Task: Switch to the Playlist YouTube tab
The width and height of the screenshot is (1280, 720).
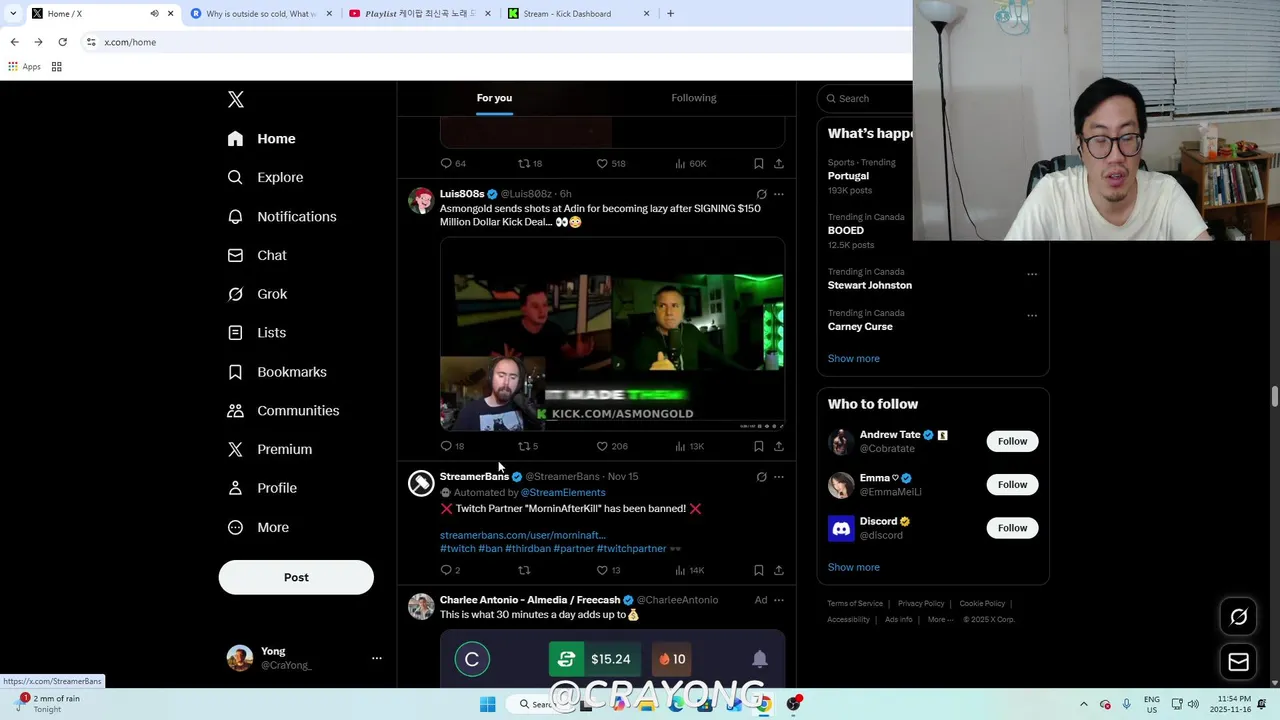Action: 420,14
